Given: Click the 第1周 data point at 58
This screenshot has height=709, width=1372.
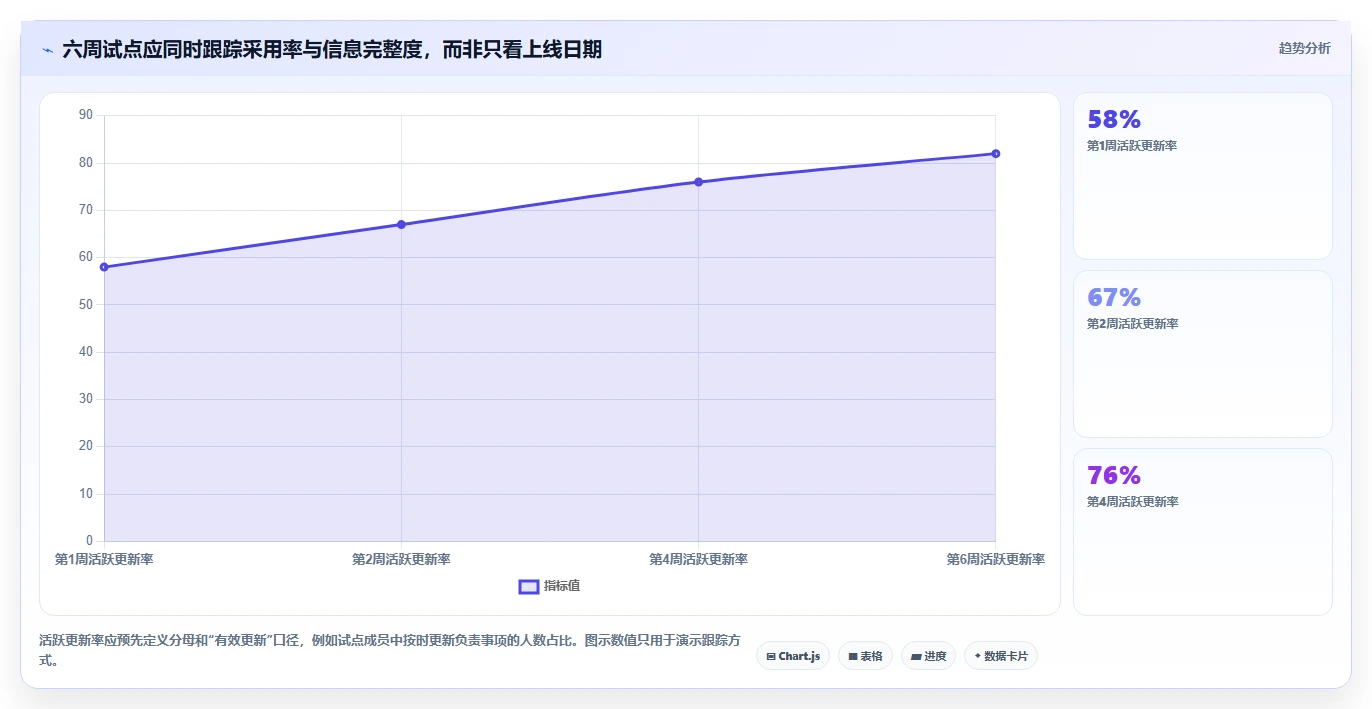Looking at the screenshot, I should pos(104,267).
